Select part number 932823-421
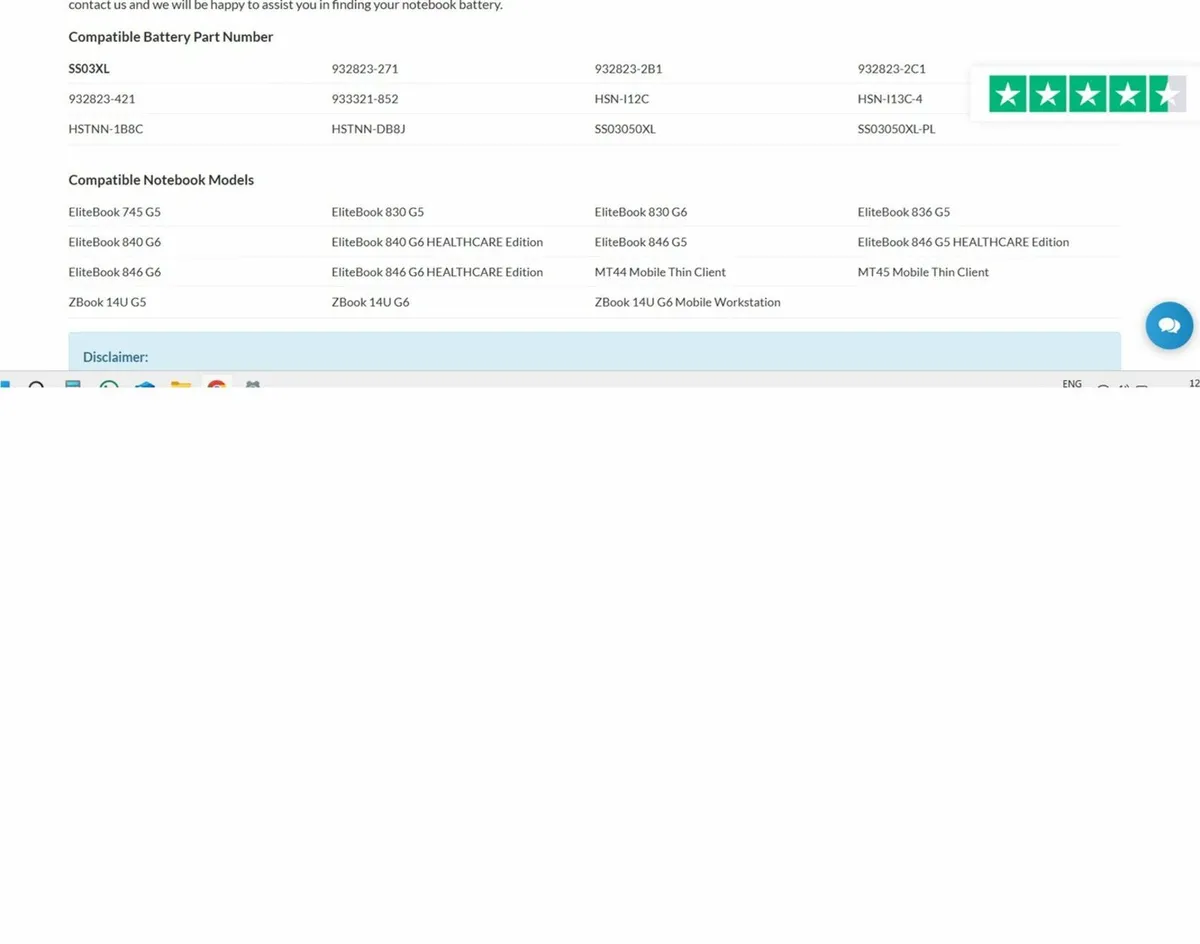Screen dimensions: 1200x944 pos(102,99)
